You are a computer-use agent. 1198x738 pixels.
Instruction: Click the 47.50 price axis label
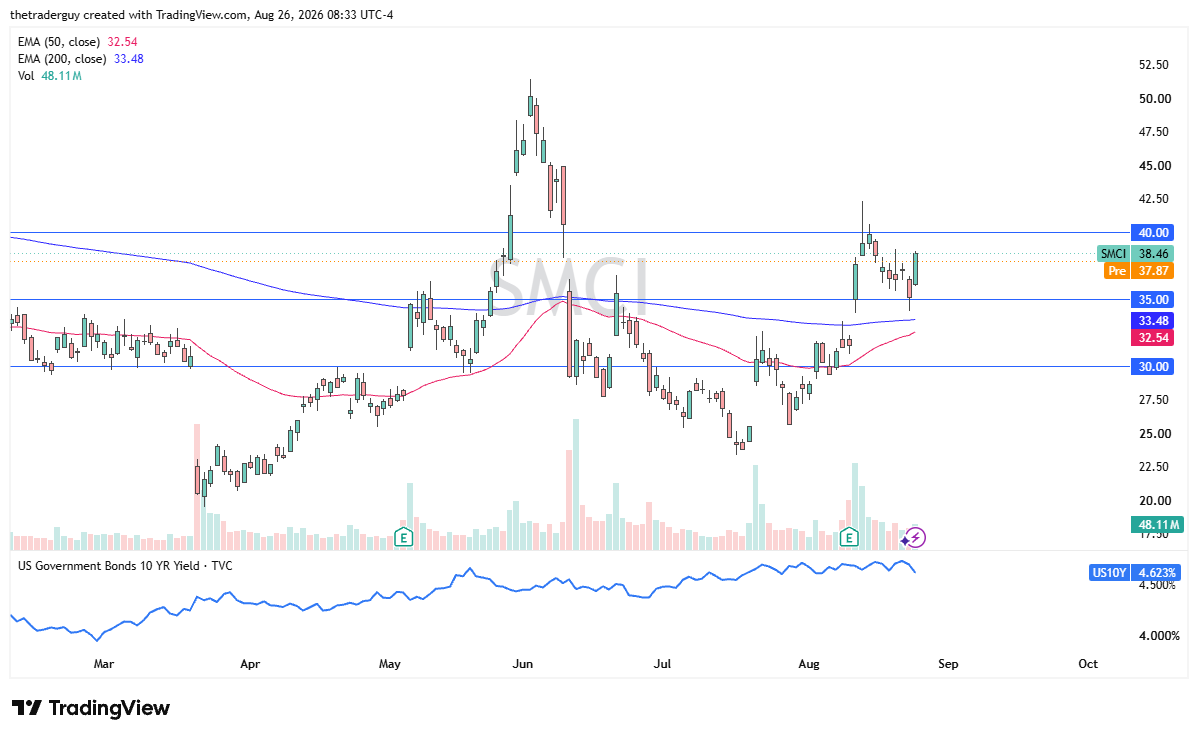click(1154, 132)
